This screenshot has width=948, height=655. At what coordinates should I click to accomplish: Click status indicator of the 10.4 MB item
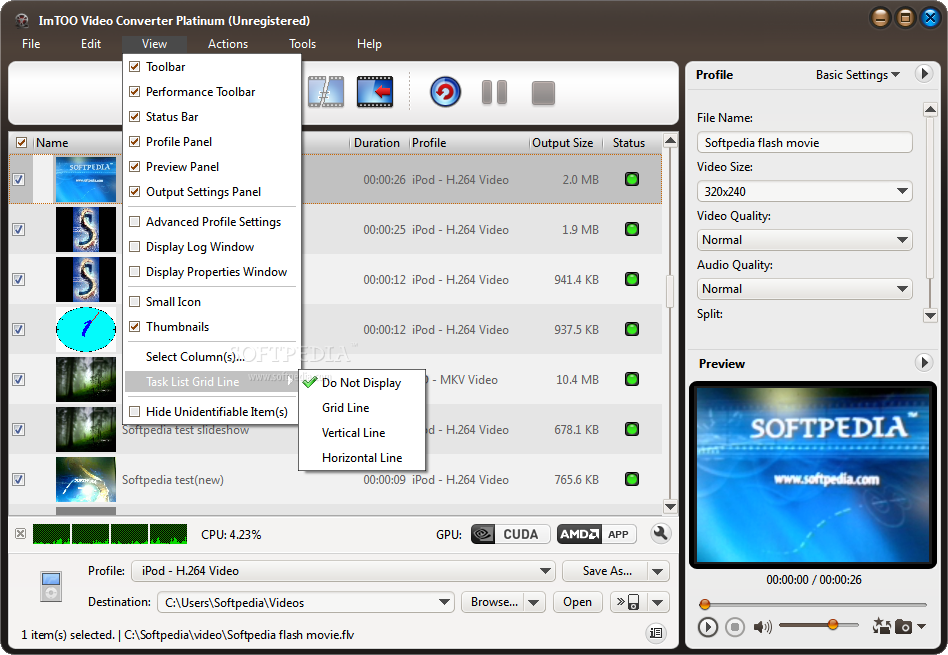click(632, 379)
